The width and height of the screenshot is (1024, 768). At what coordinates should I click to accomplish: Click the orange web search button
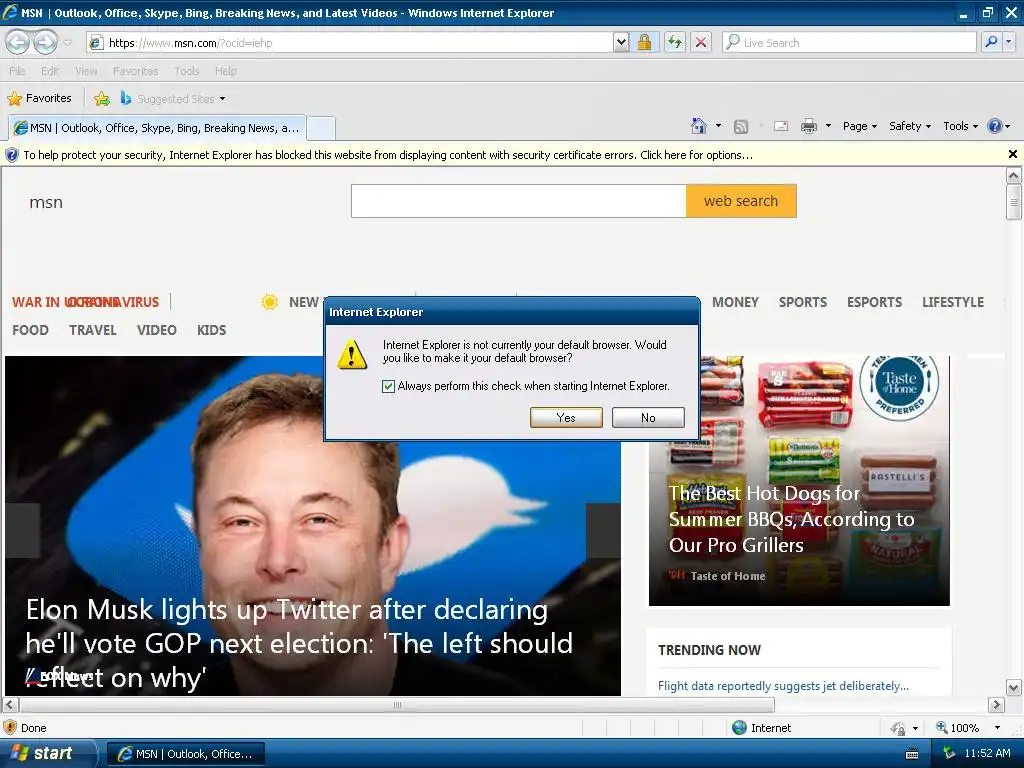tap(741, 201)
